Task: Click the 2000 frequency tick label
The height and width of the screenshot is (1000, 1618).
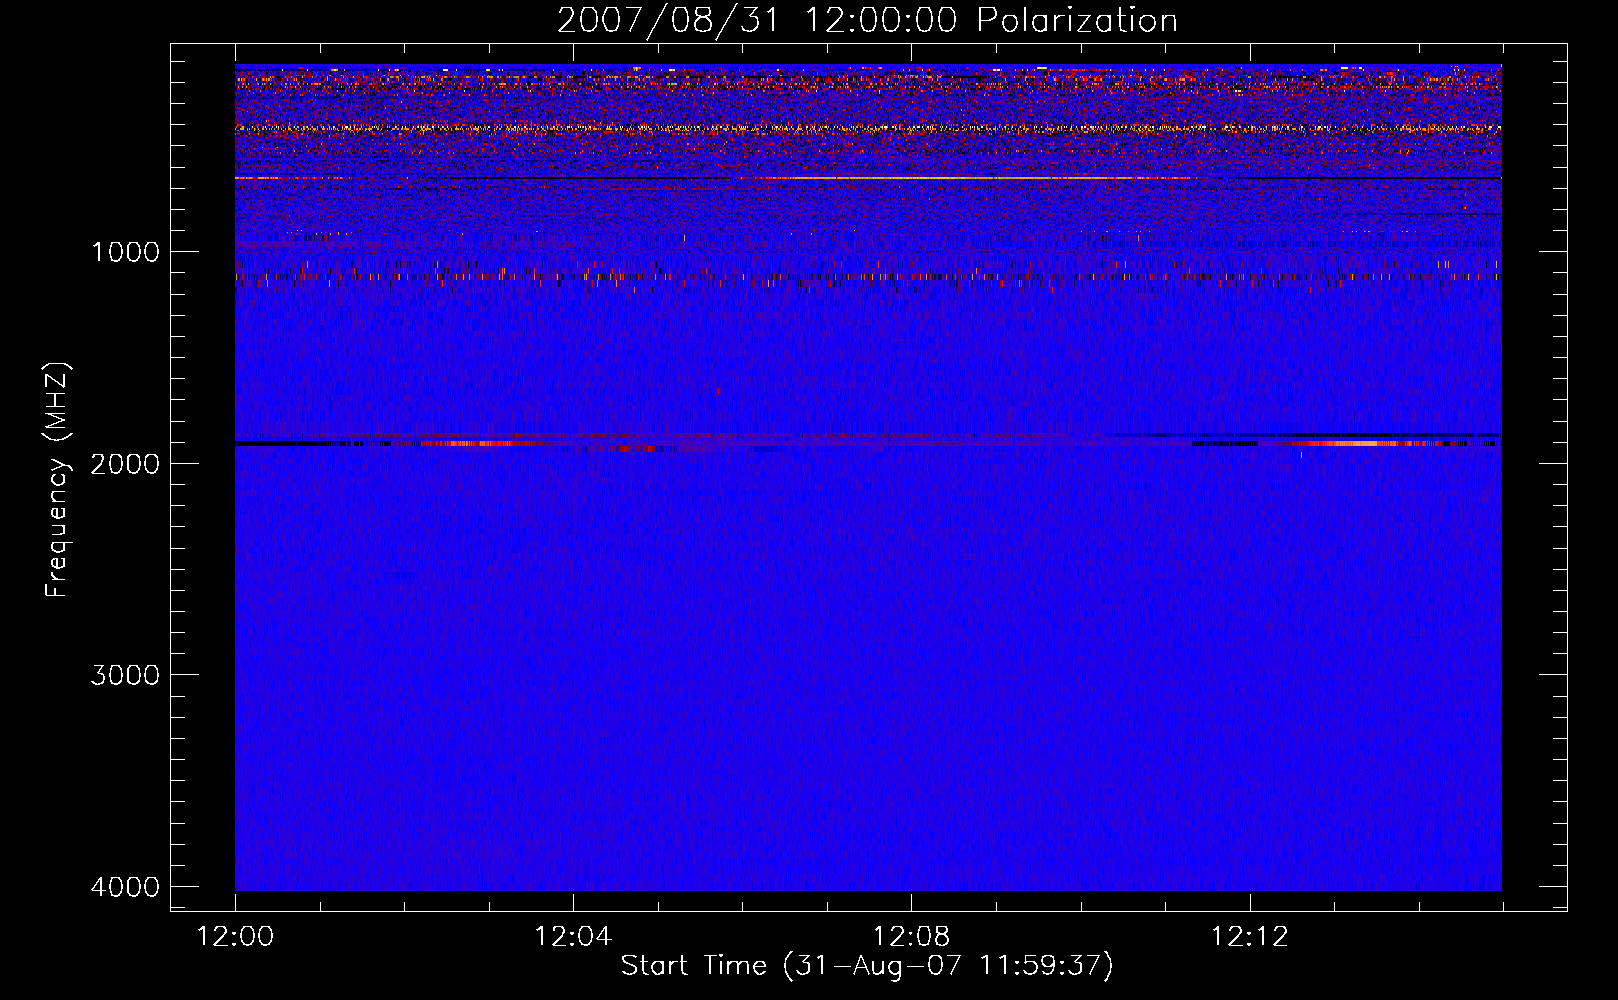Action: click(x=125, y=463)
